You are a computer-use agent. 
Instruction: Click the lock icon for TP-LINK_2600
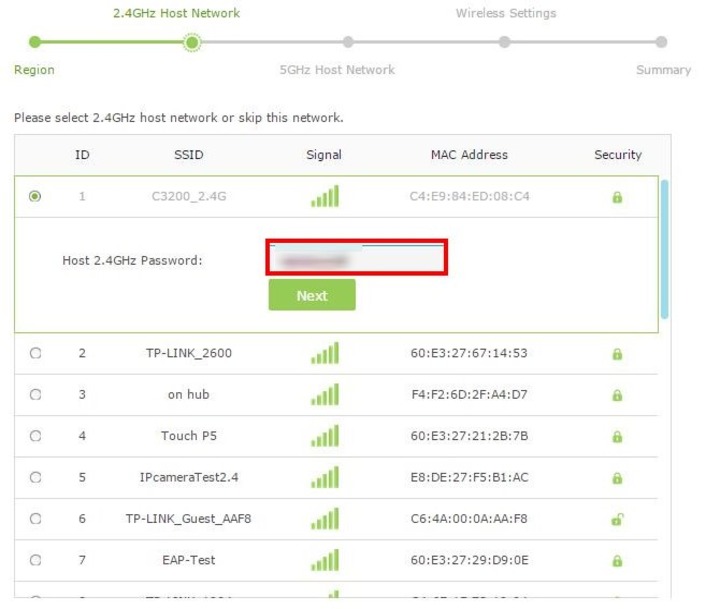click(x=617, y=354)
